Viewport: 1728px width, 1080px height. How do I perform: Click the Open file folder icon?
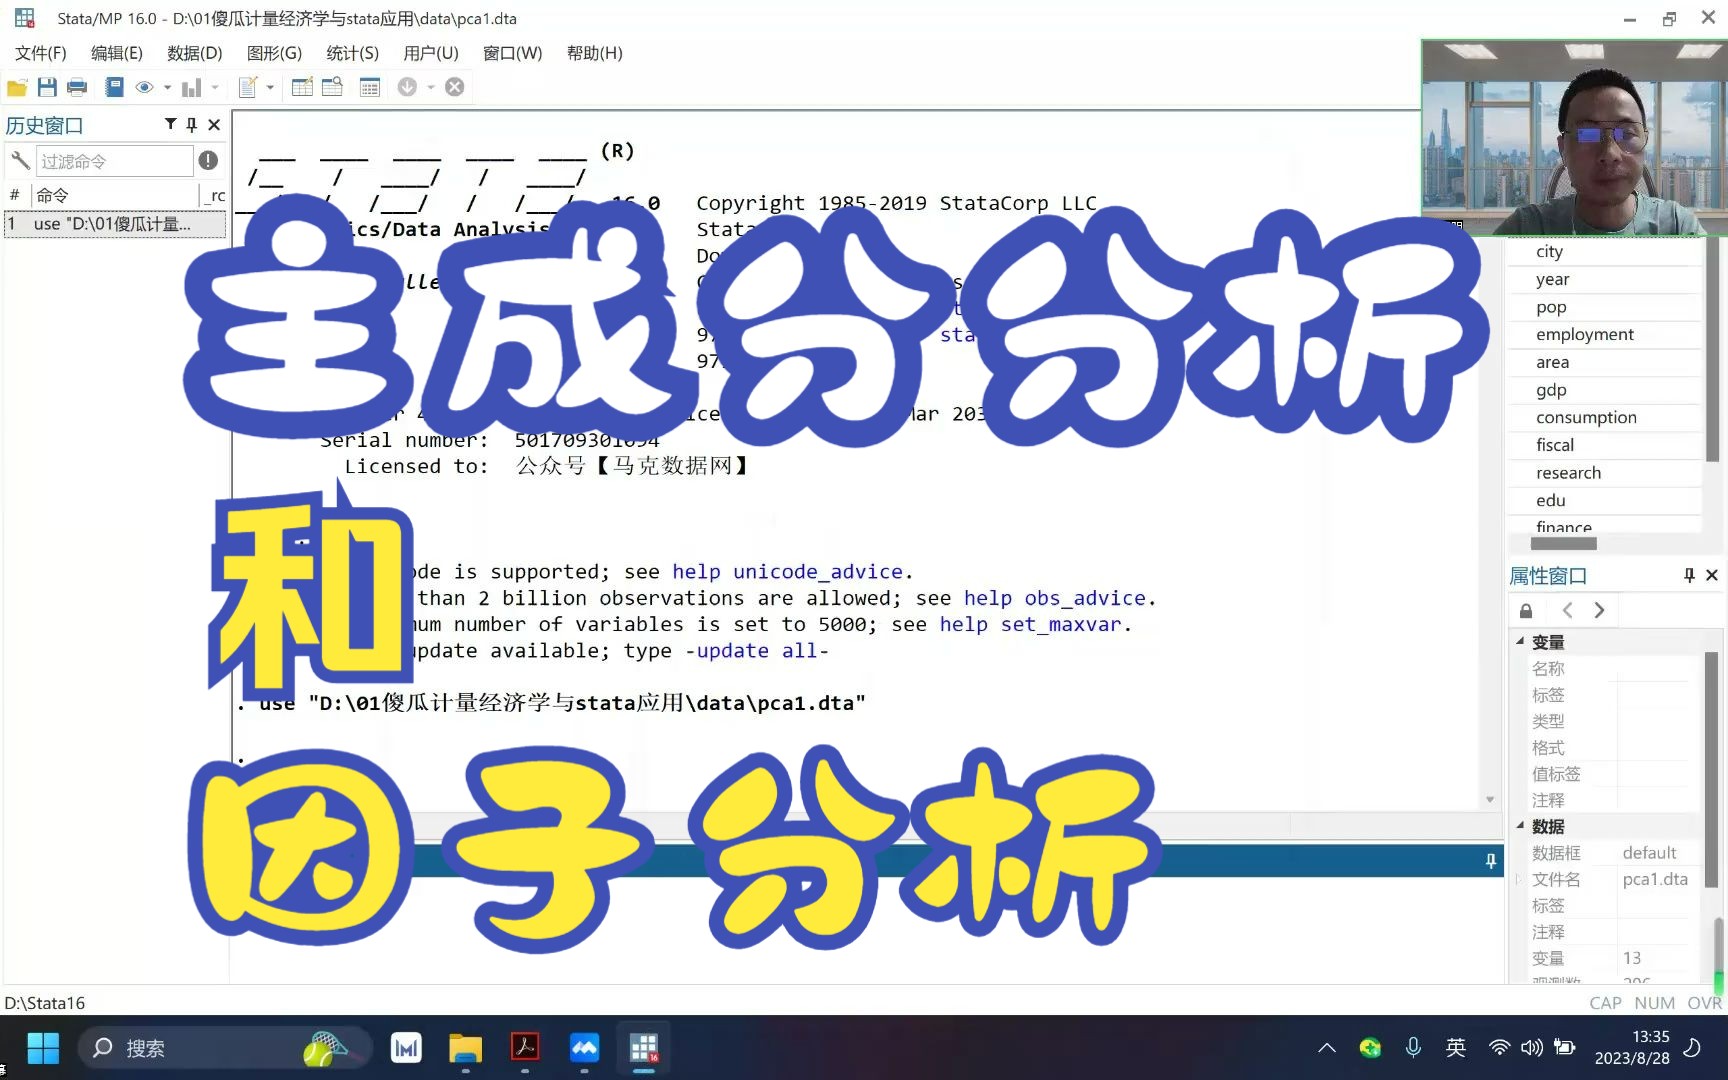pos(17,87)
